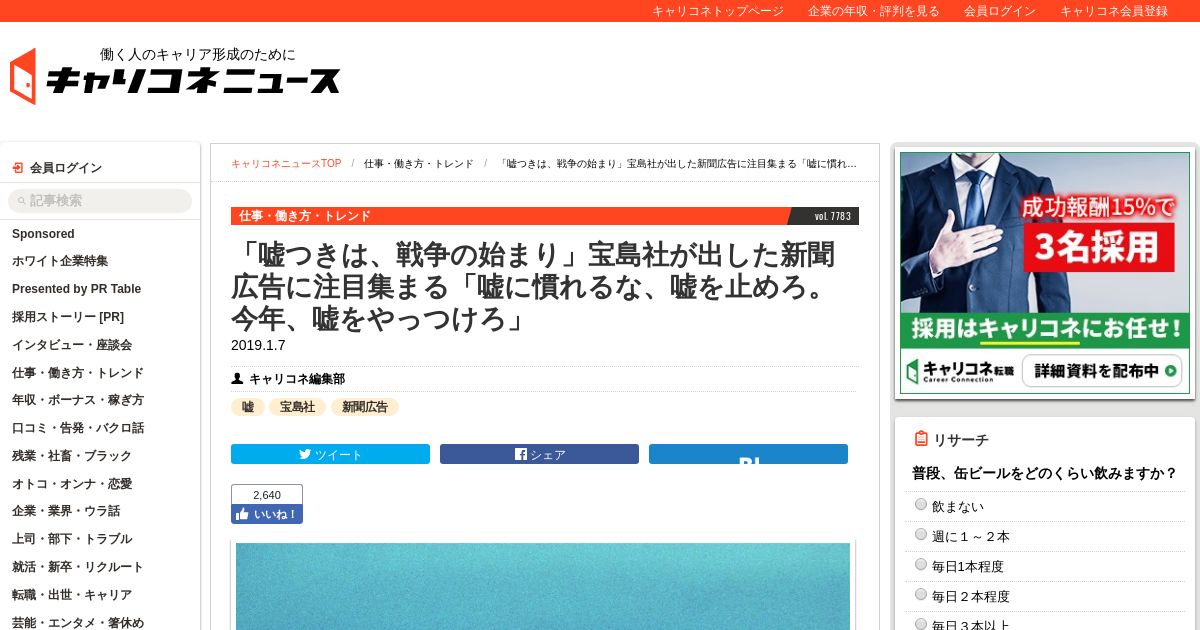Screen dimensions: 1200x630
Task: Open the キャリコネ転職 recruitment ad banner
Action: pos(1045,272)
